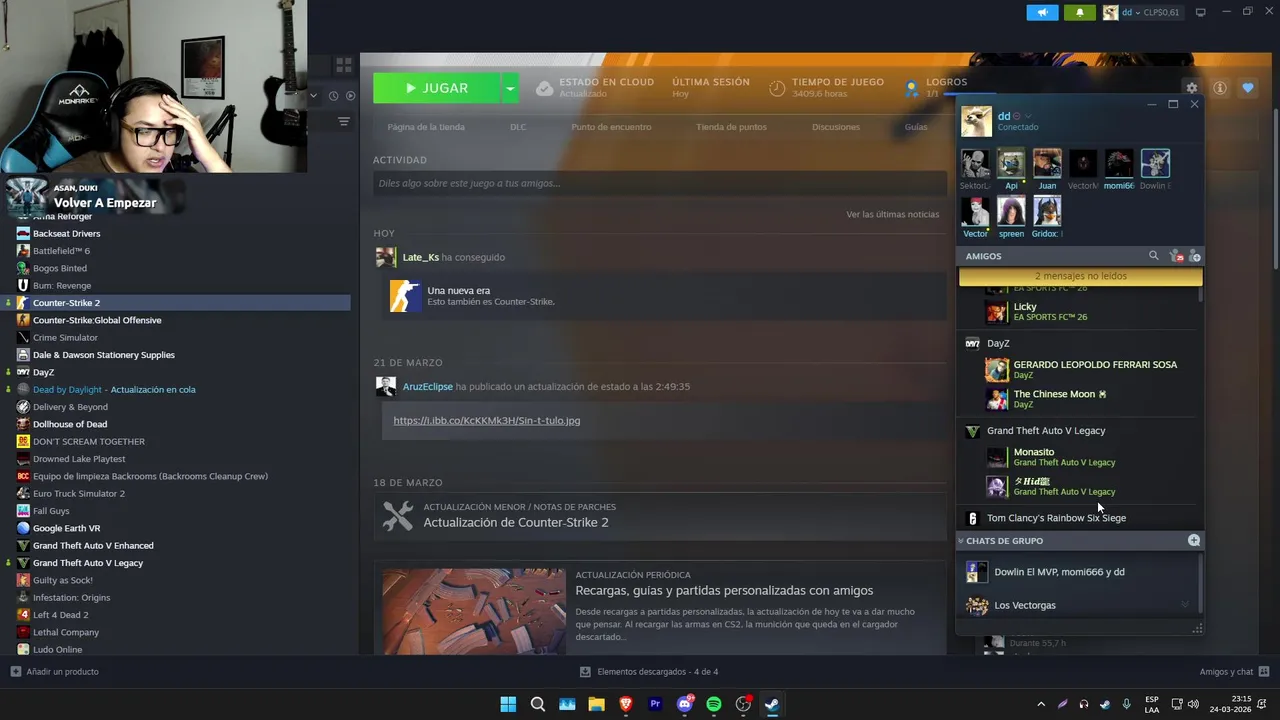Select Lethal Company in library
The width and height of the screenshot is (1280, 720).
coord(66,632)
